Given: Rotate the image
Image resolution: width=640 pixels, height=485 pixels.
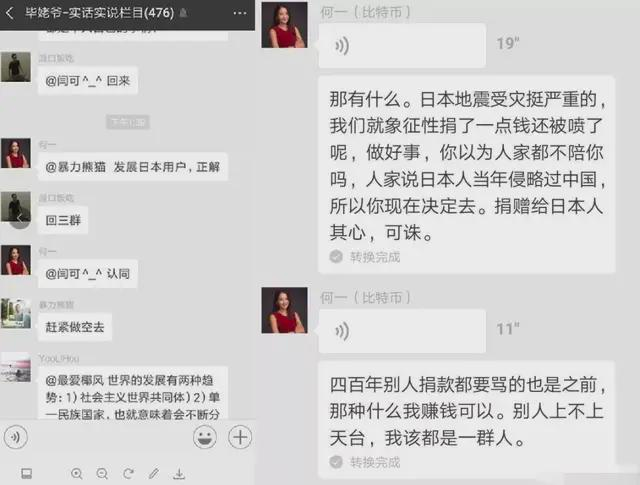Looking at the screenshot, I should coord(128,474).
